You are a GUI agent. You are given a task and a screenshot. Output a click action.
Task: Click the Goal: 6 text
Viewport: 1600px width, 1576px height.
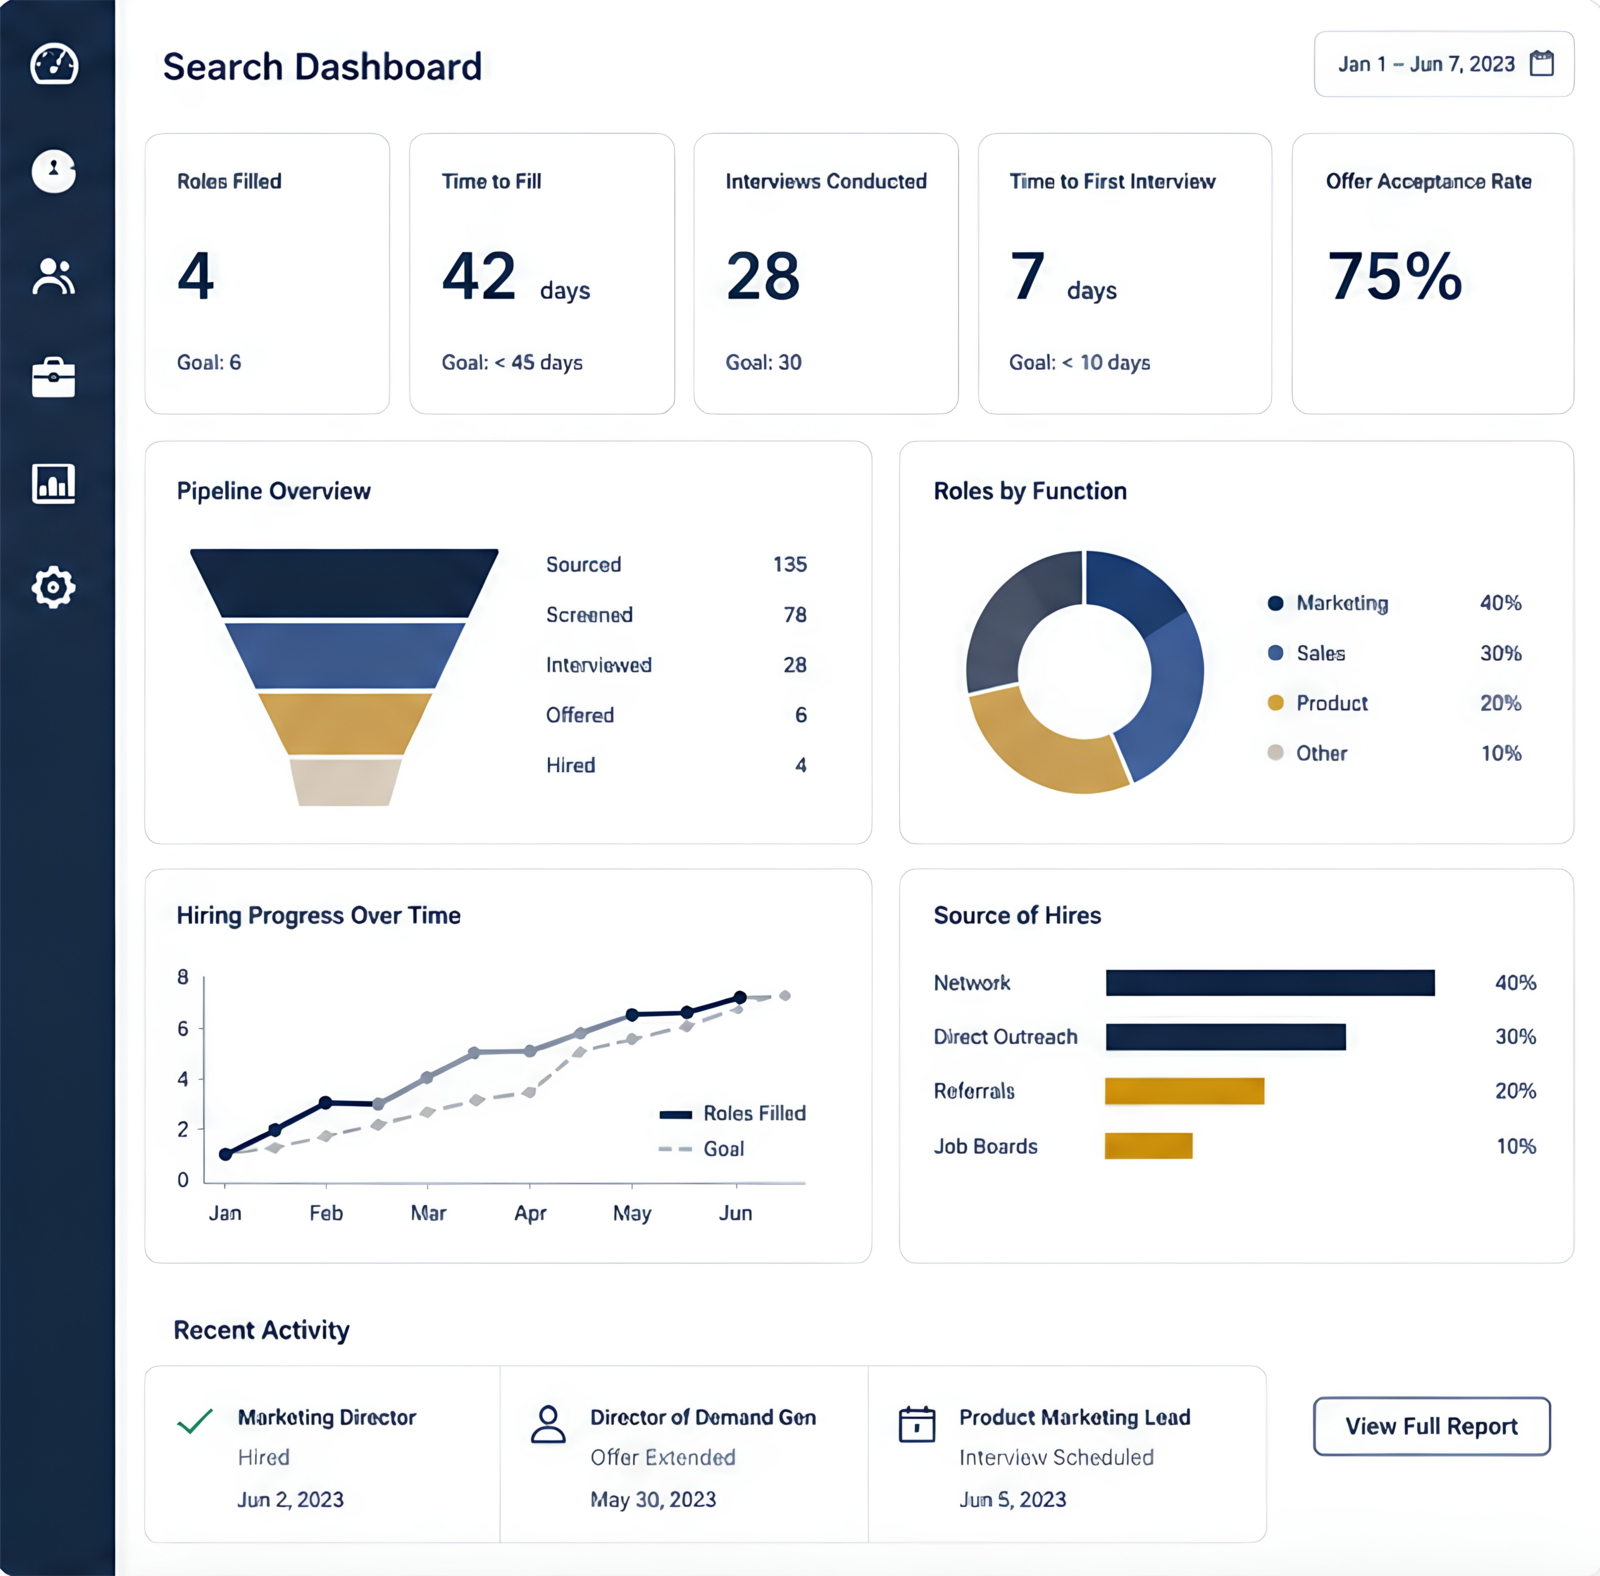tap(209, 362)
